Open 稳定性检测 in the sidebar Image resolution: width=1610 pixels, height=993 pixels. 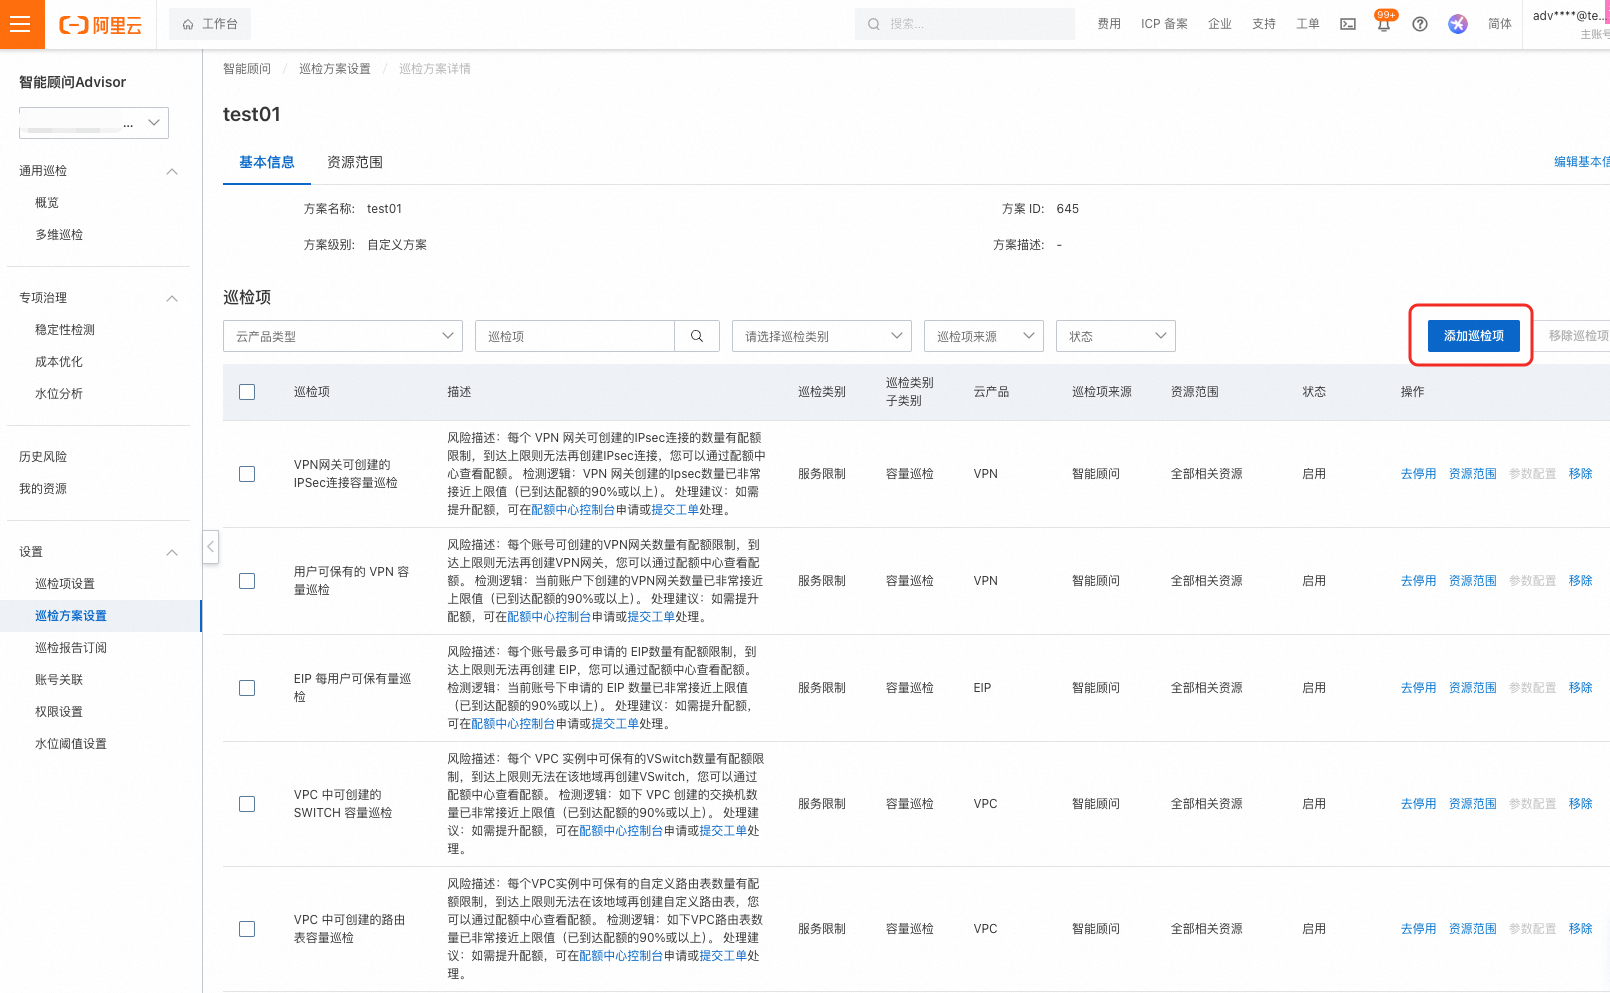coord(65,330)
